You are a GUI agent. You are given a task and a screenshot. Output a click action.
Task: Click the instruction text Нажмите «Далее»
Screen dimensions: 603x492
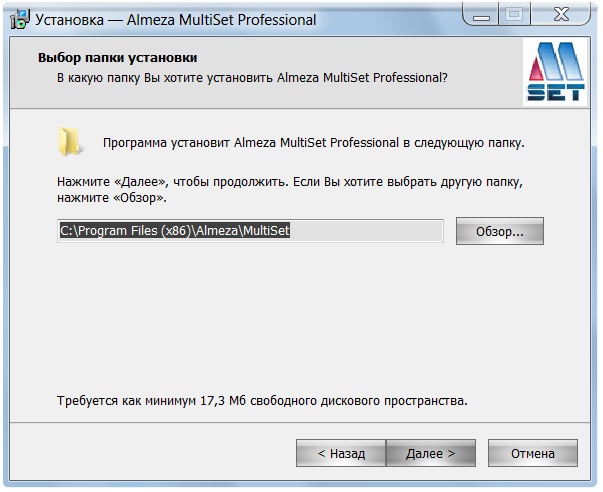click(x=290, y=189)
